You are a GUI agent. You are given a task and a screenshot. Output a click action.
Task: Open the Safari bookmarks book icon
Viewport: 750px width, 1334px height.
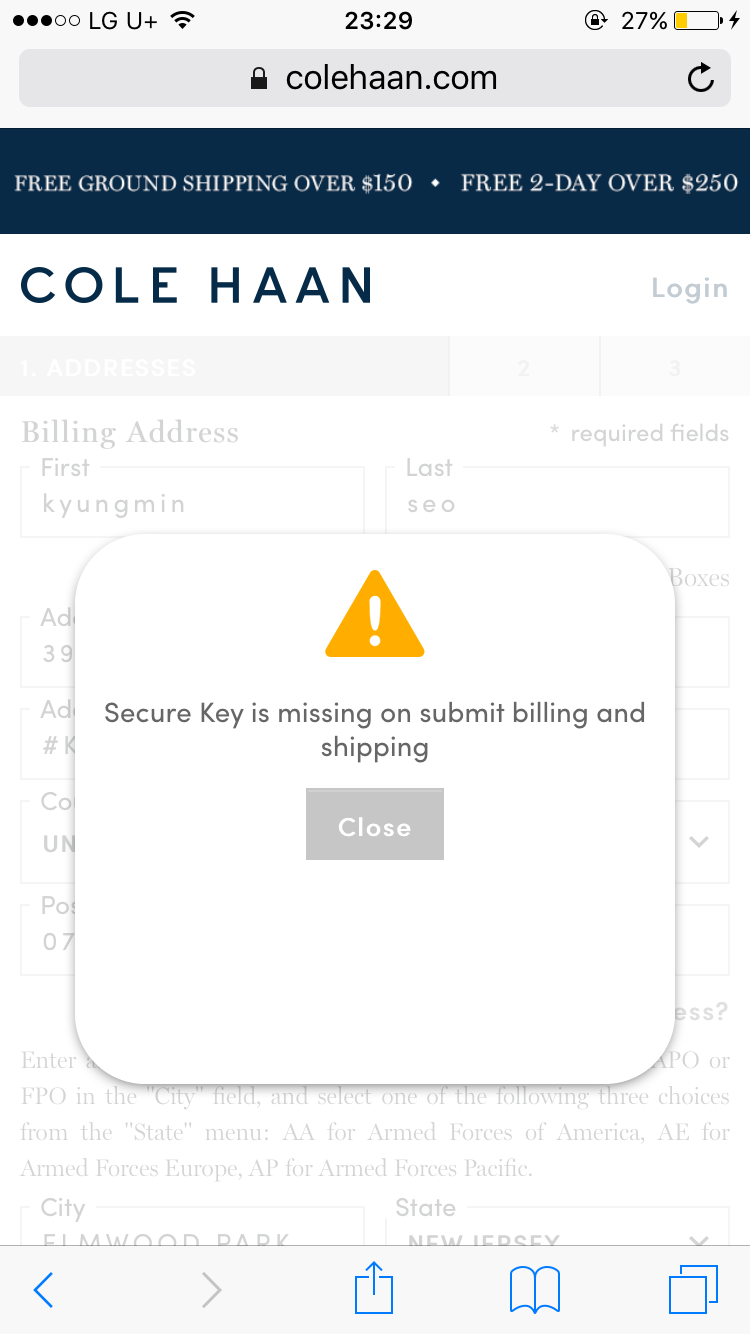(534, 1290)
